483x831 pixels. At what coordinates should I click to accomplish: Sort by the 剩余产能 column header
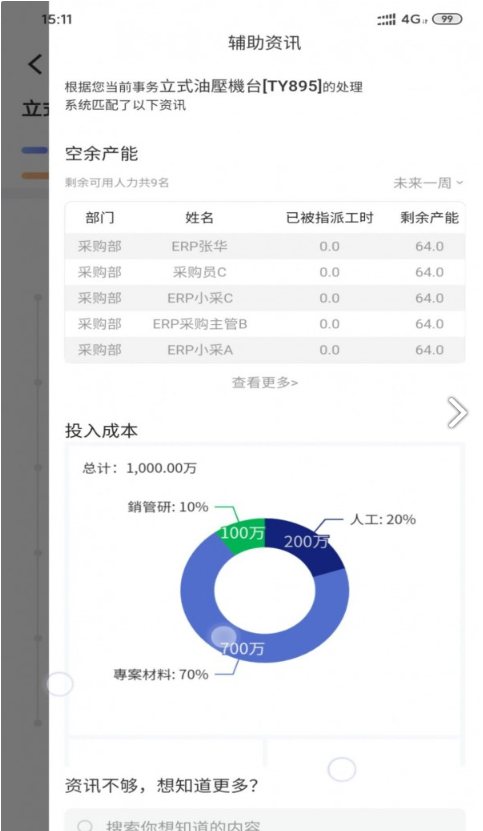click(429, 217)
